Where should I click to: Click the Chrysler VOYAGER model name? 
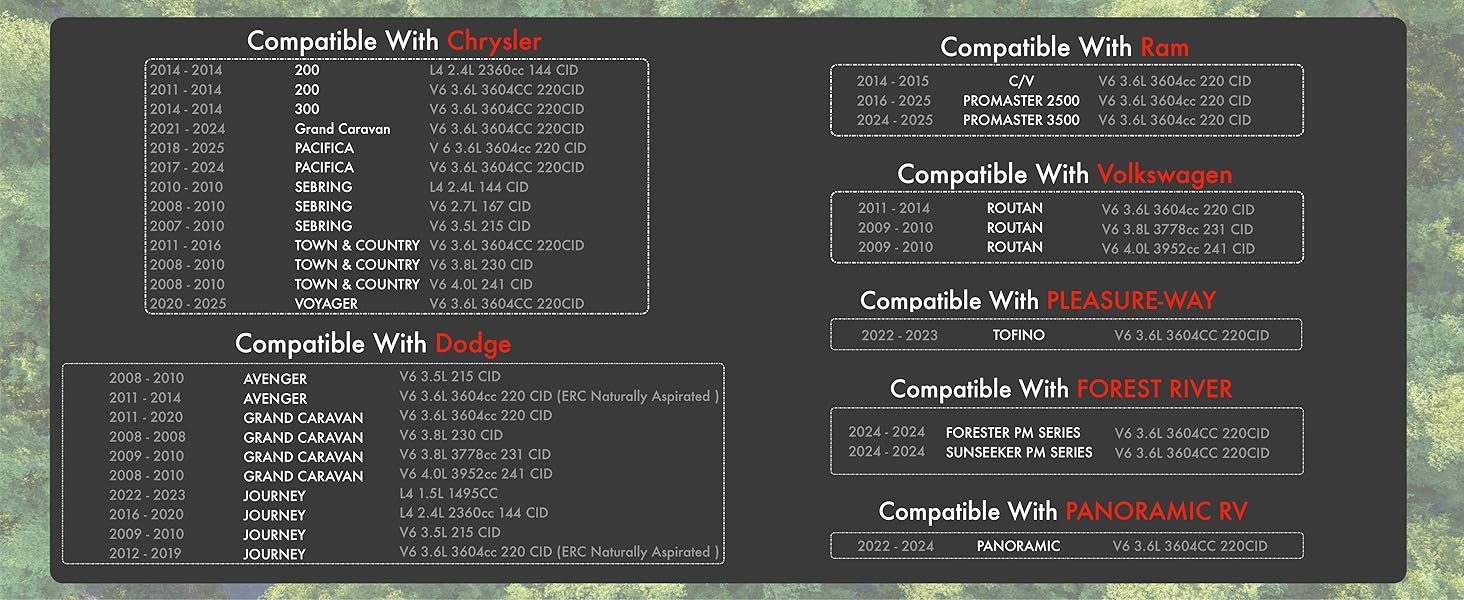[x=326, y=304]
